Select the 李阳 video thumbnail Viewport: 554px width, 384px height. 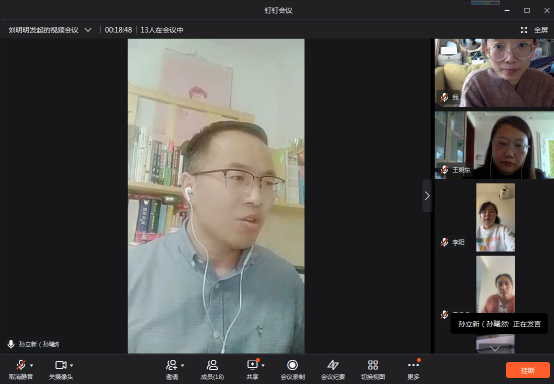click(x=495, y=217)
